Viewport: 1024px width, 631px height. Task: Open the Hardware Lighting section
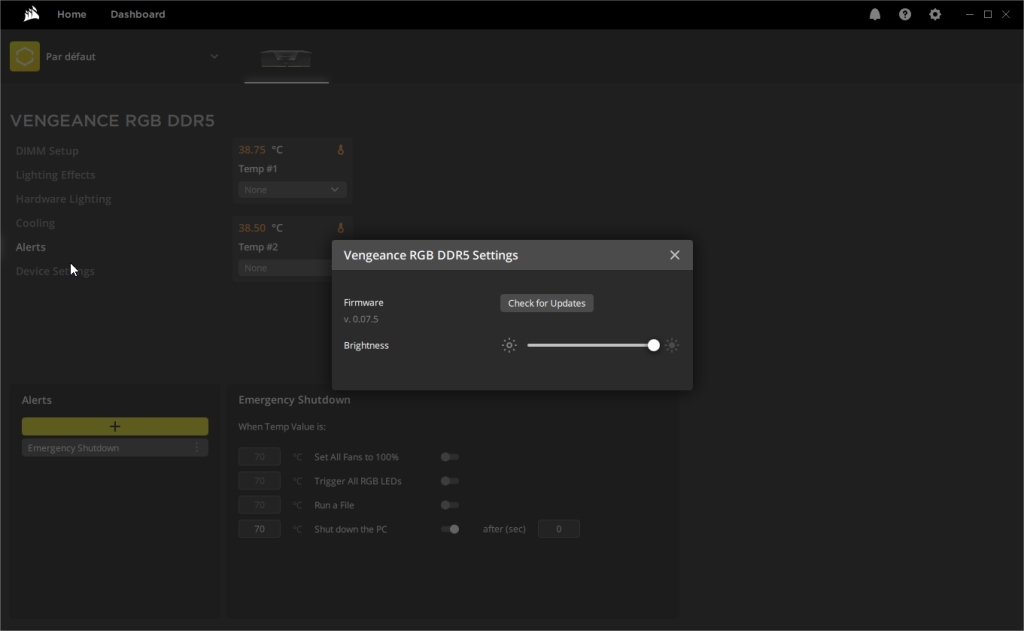63,199
